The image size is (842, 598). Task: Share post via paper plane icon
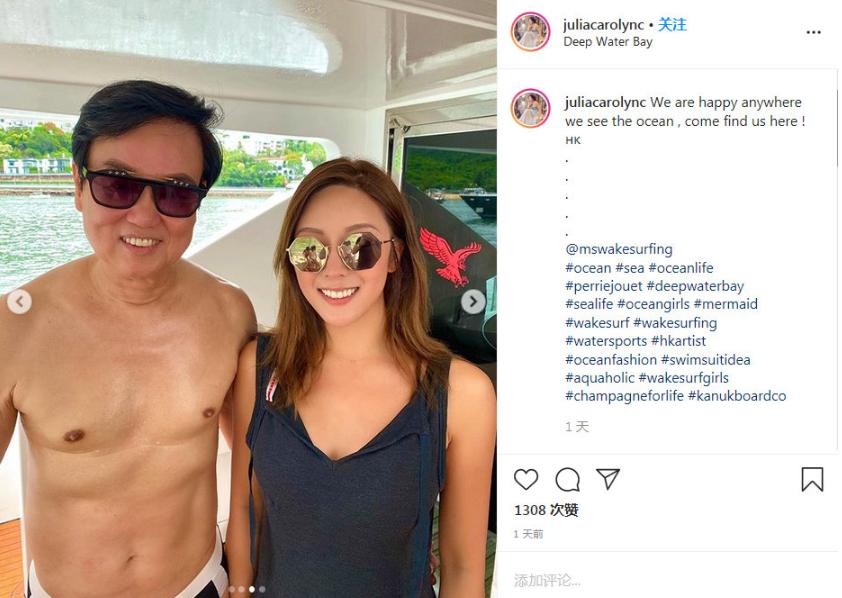point(608,478)
